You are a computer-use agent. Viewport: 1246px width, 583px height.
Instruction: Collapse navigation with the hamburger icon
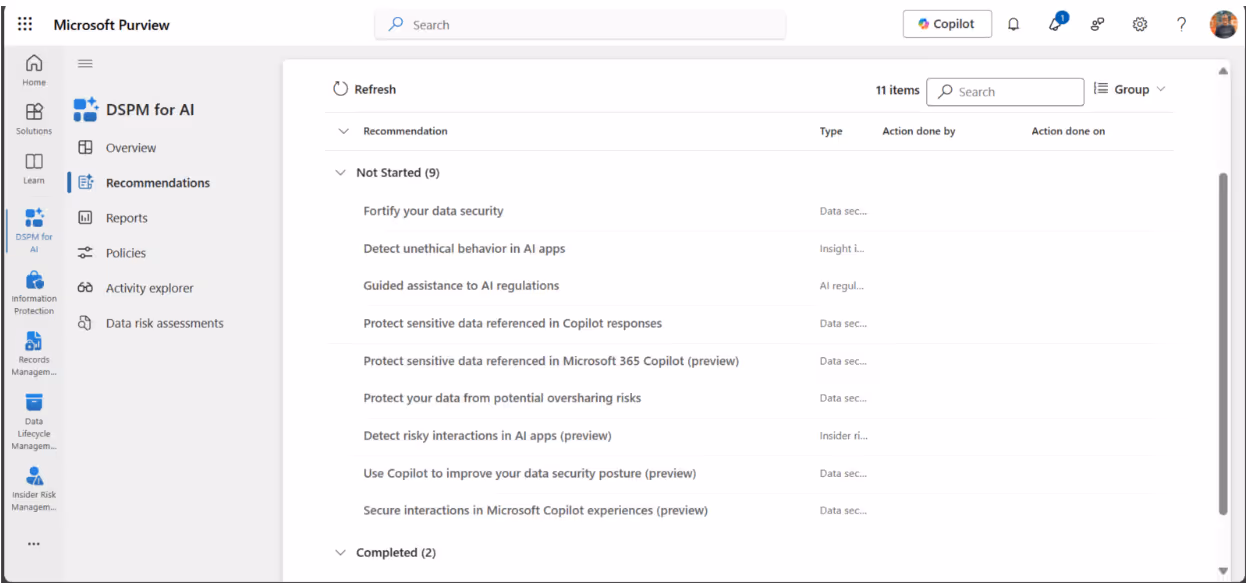pos(85,64)
